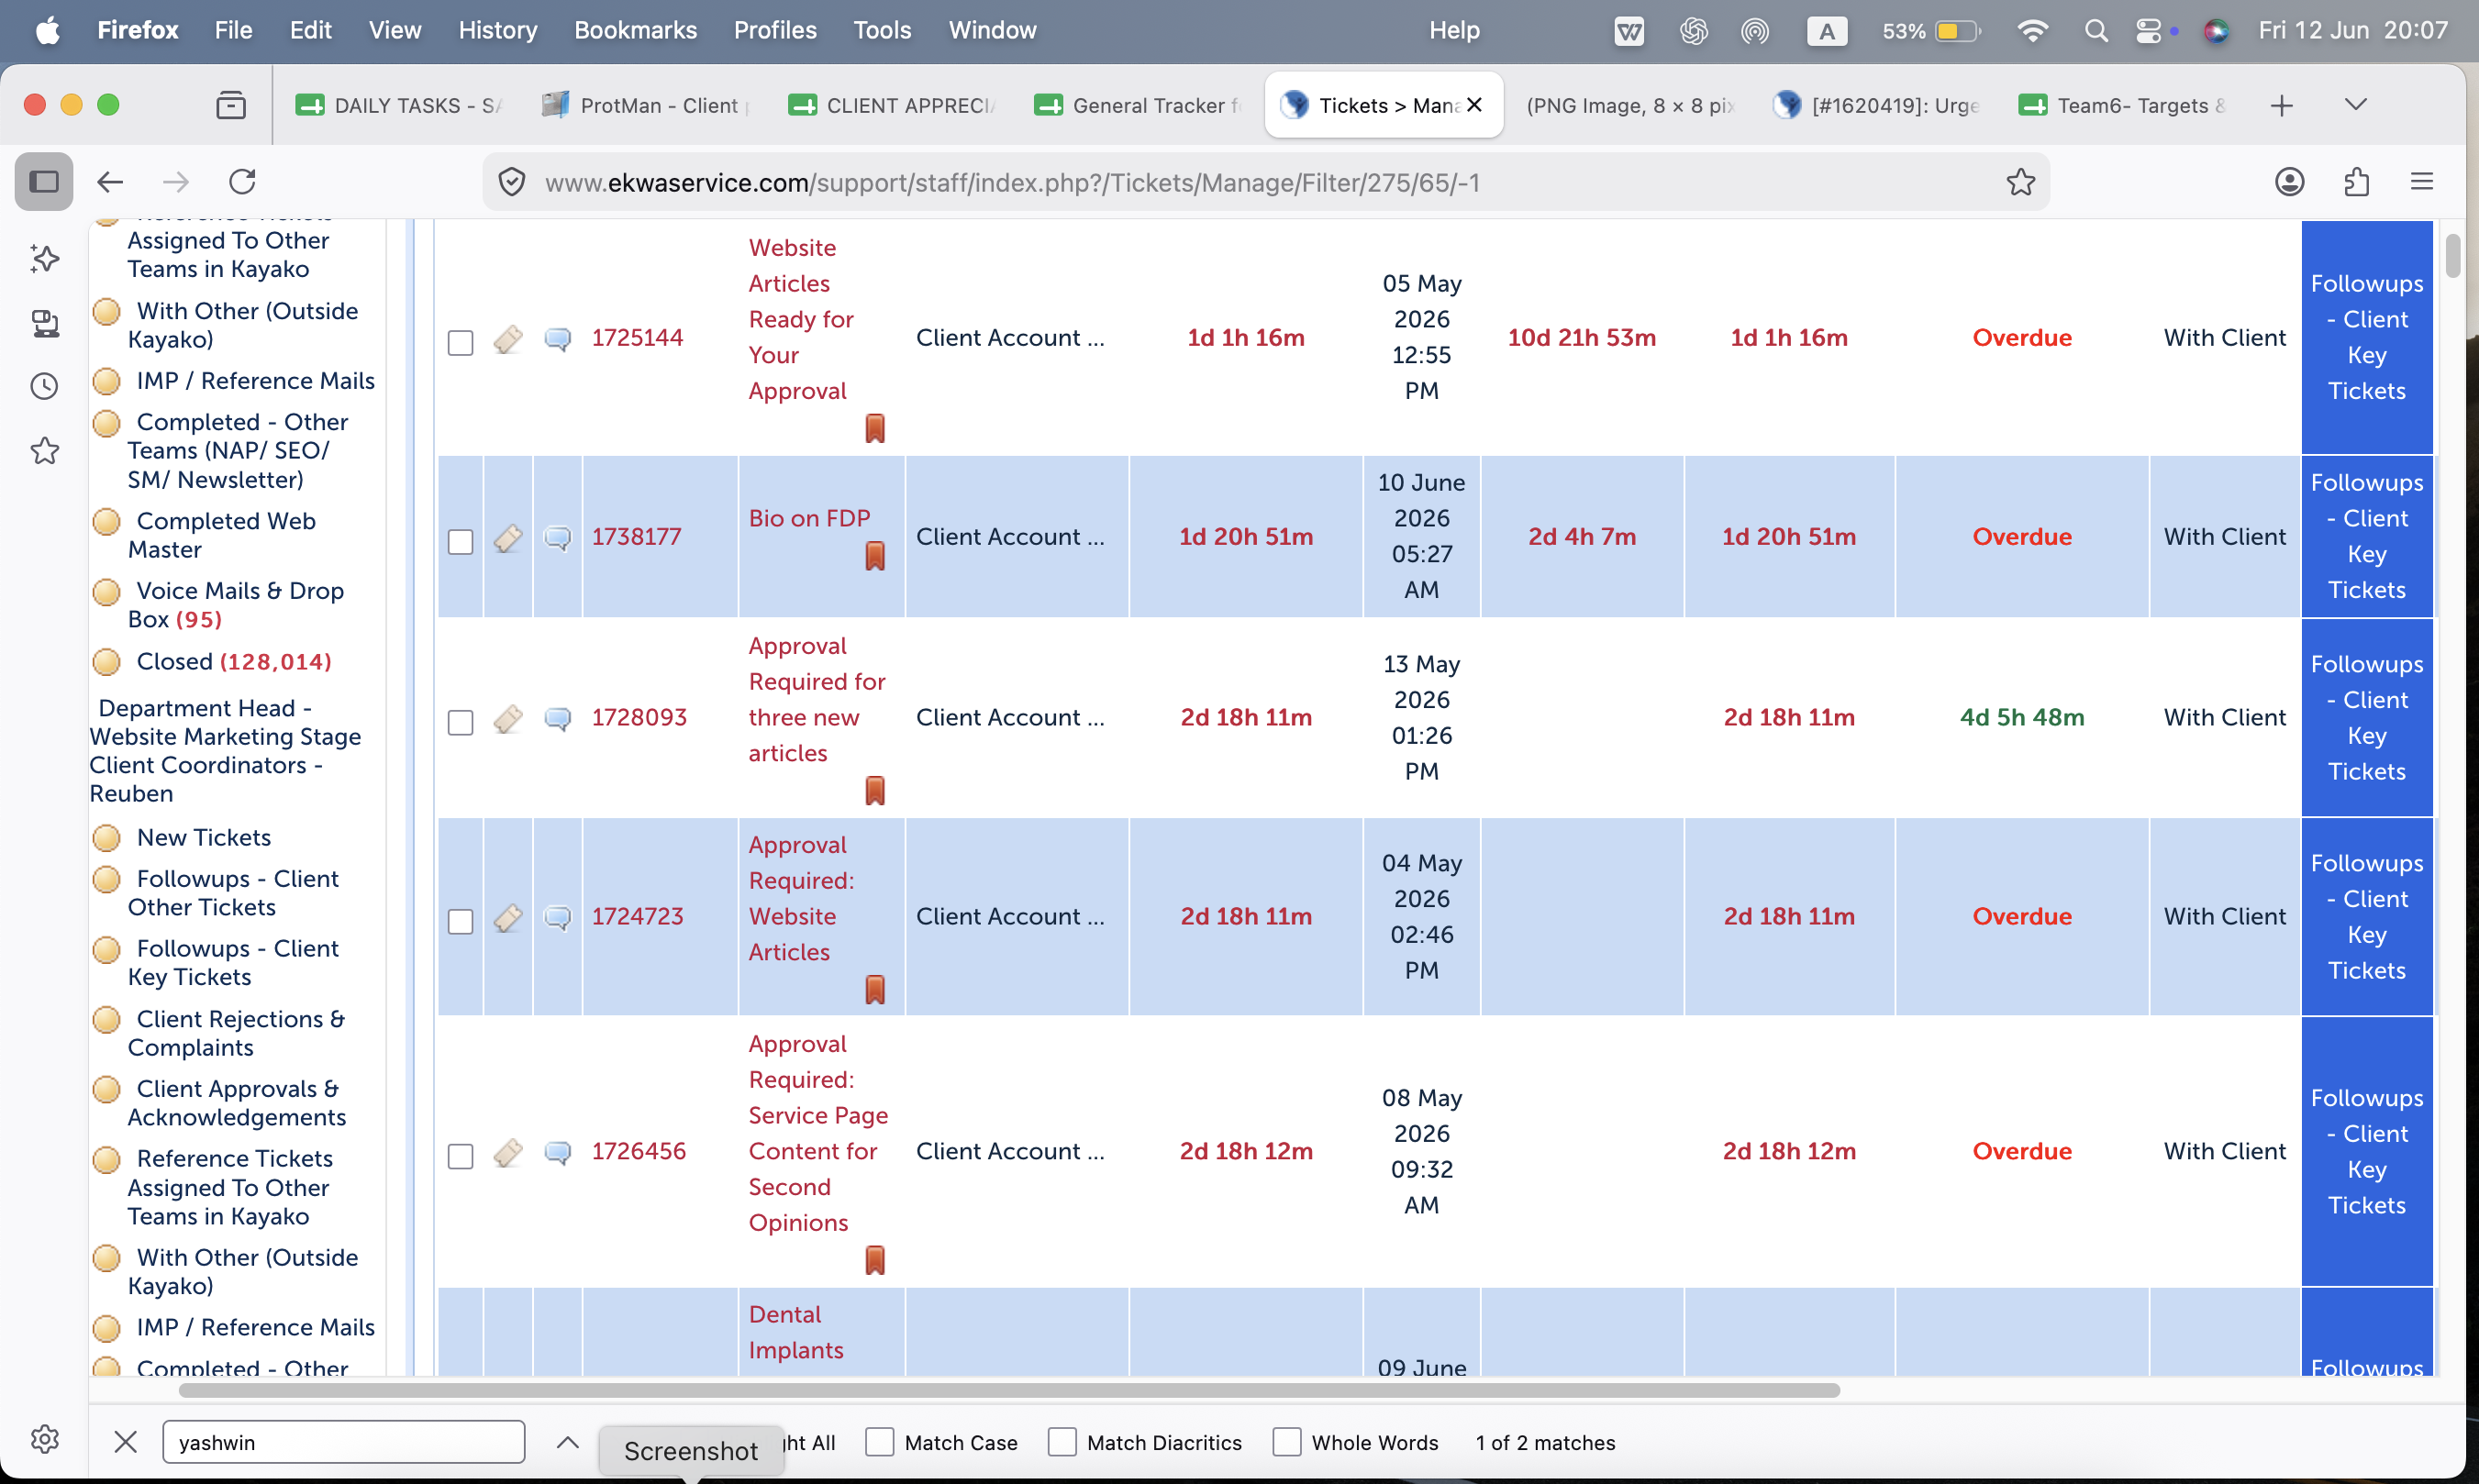Select checkbox for ticket 1724723
The width and height of the screenshot is (2479, 1484).
(460, 922)
